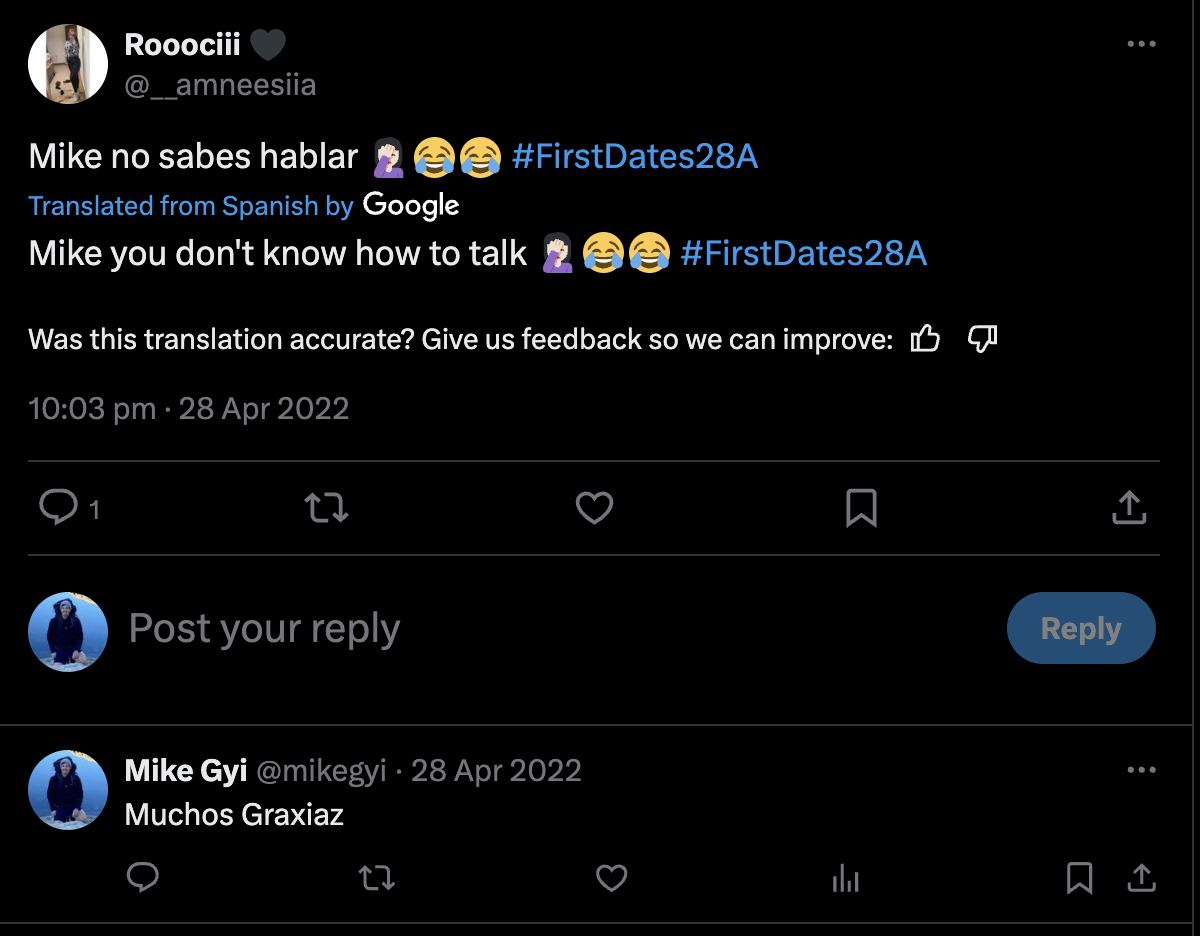Open #FirstDates28A hashtag in original tweet
This screenshot has width=1200, height=936.
634,157
